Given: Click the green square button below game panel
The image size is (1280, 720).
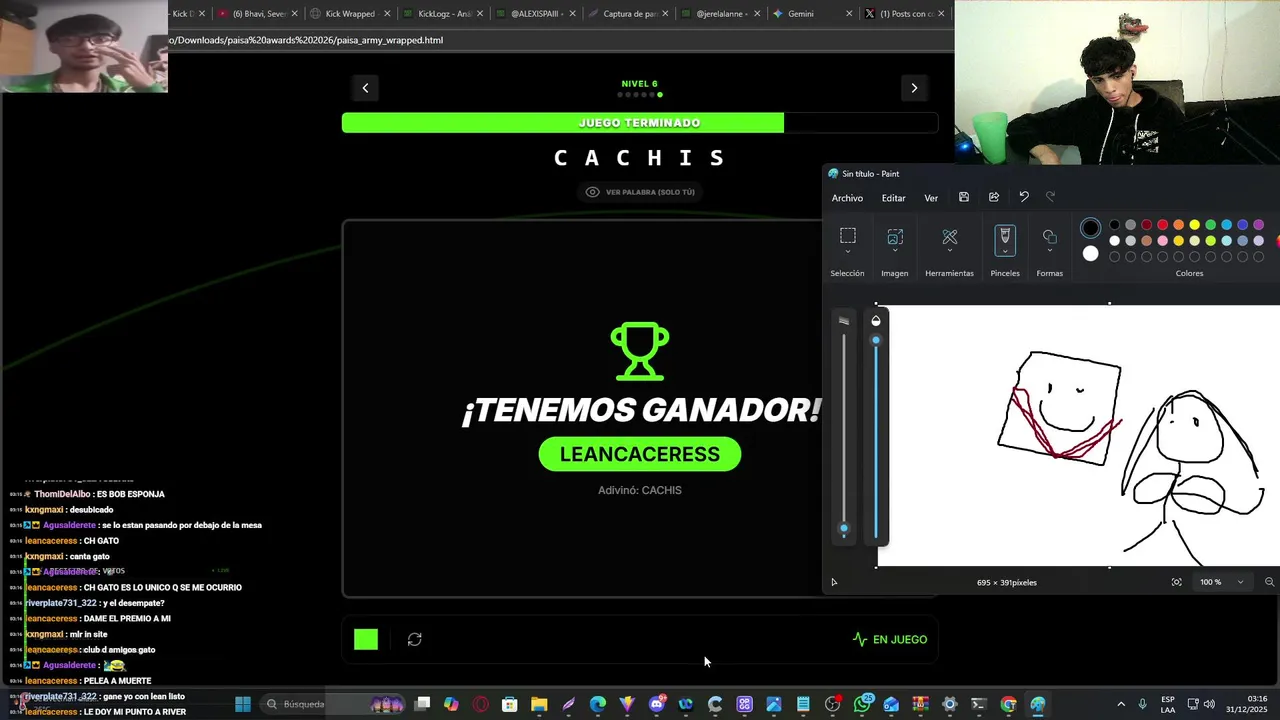Looking at the screenshot, I should (366, 639).
